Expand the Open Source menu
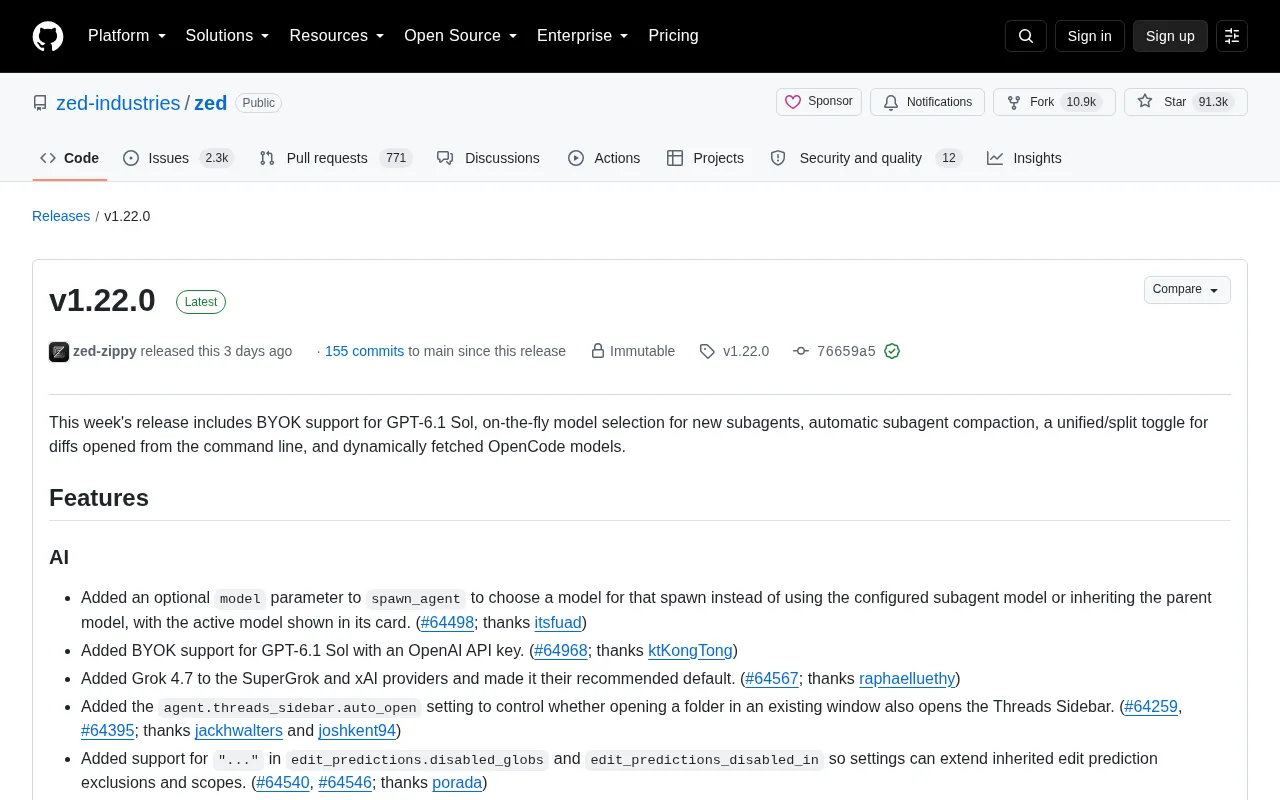 [461, 36]
